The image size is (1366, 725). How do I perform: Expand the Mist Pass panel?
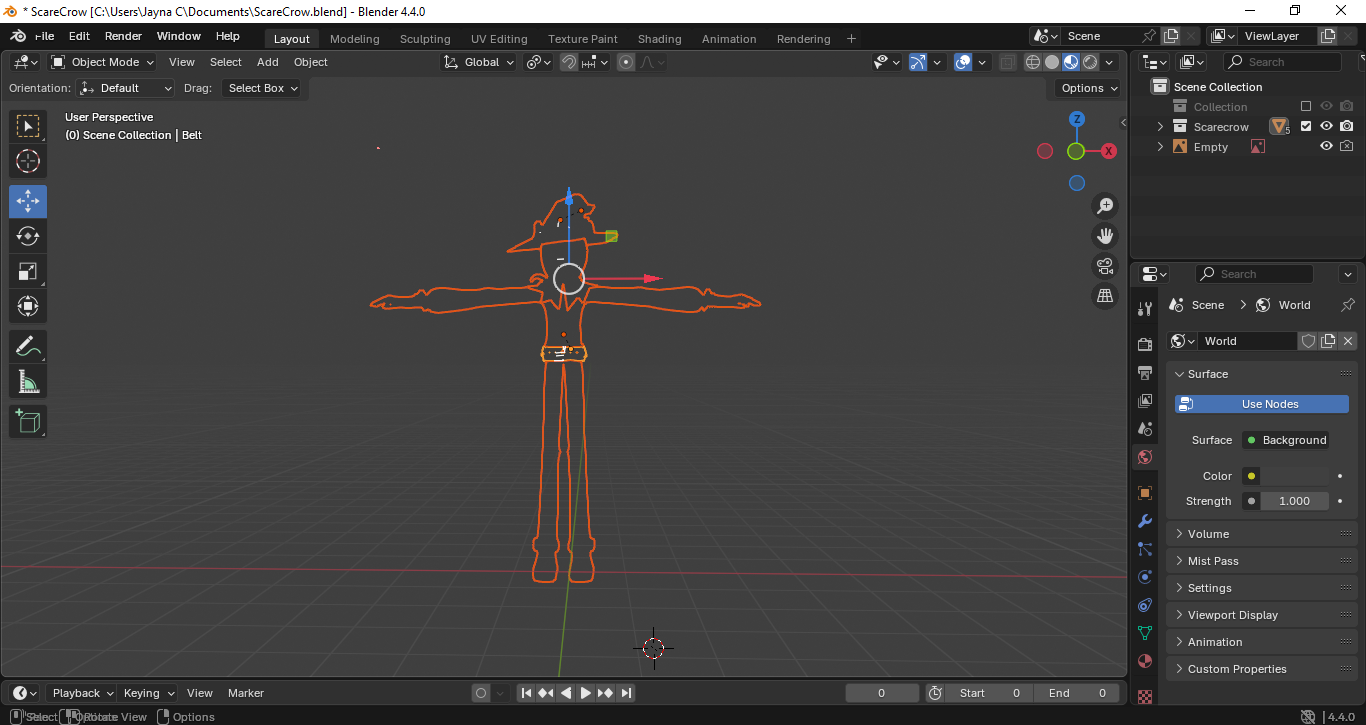pyautogui.click(x=1262, y=561)
